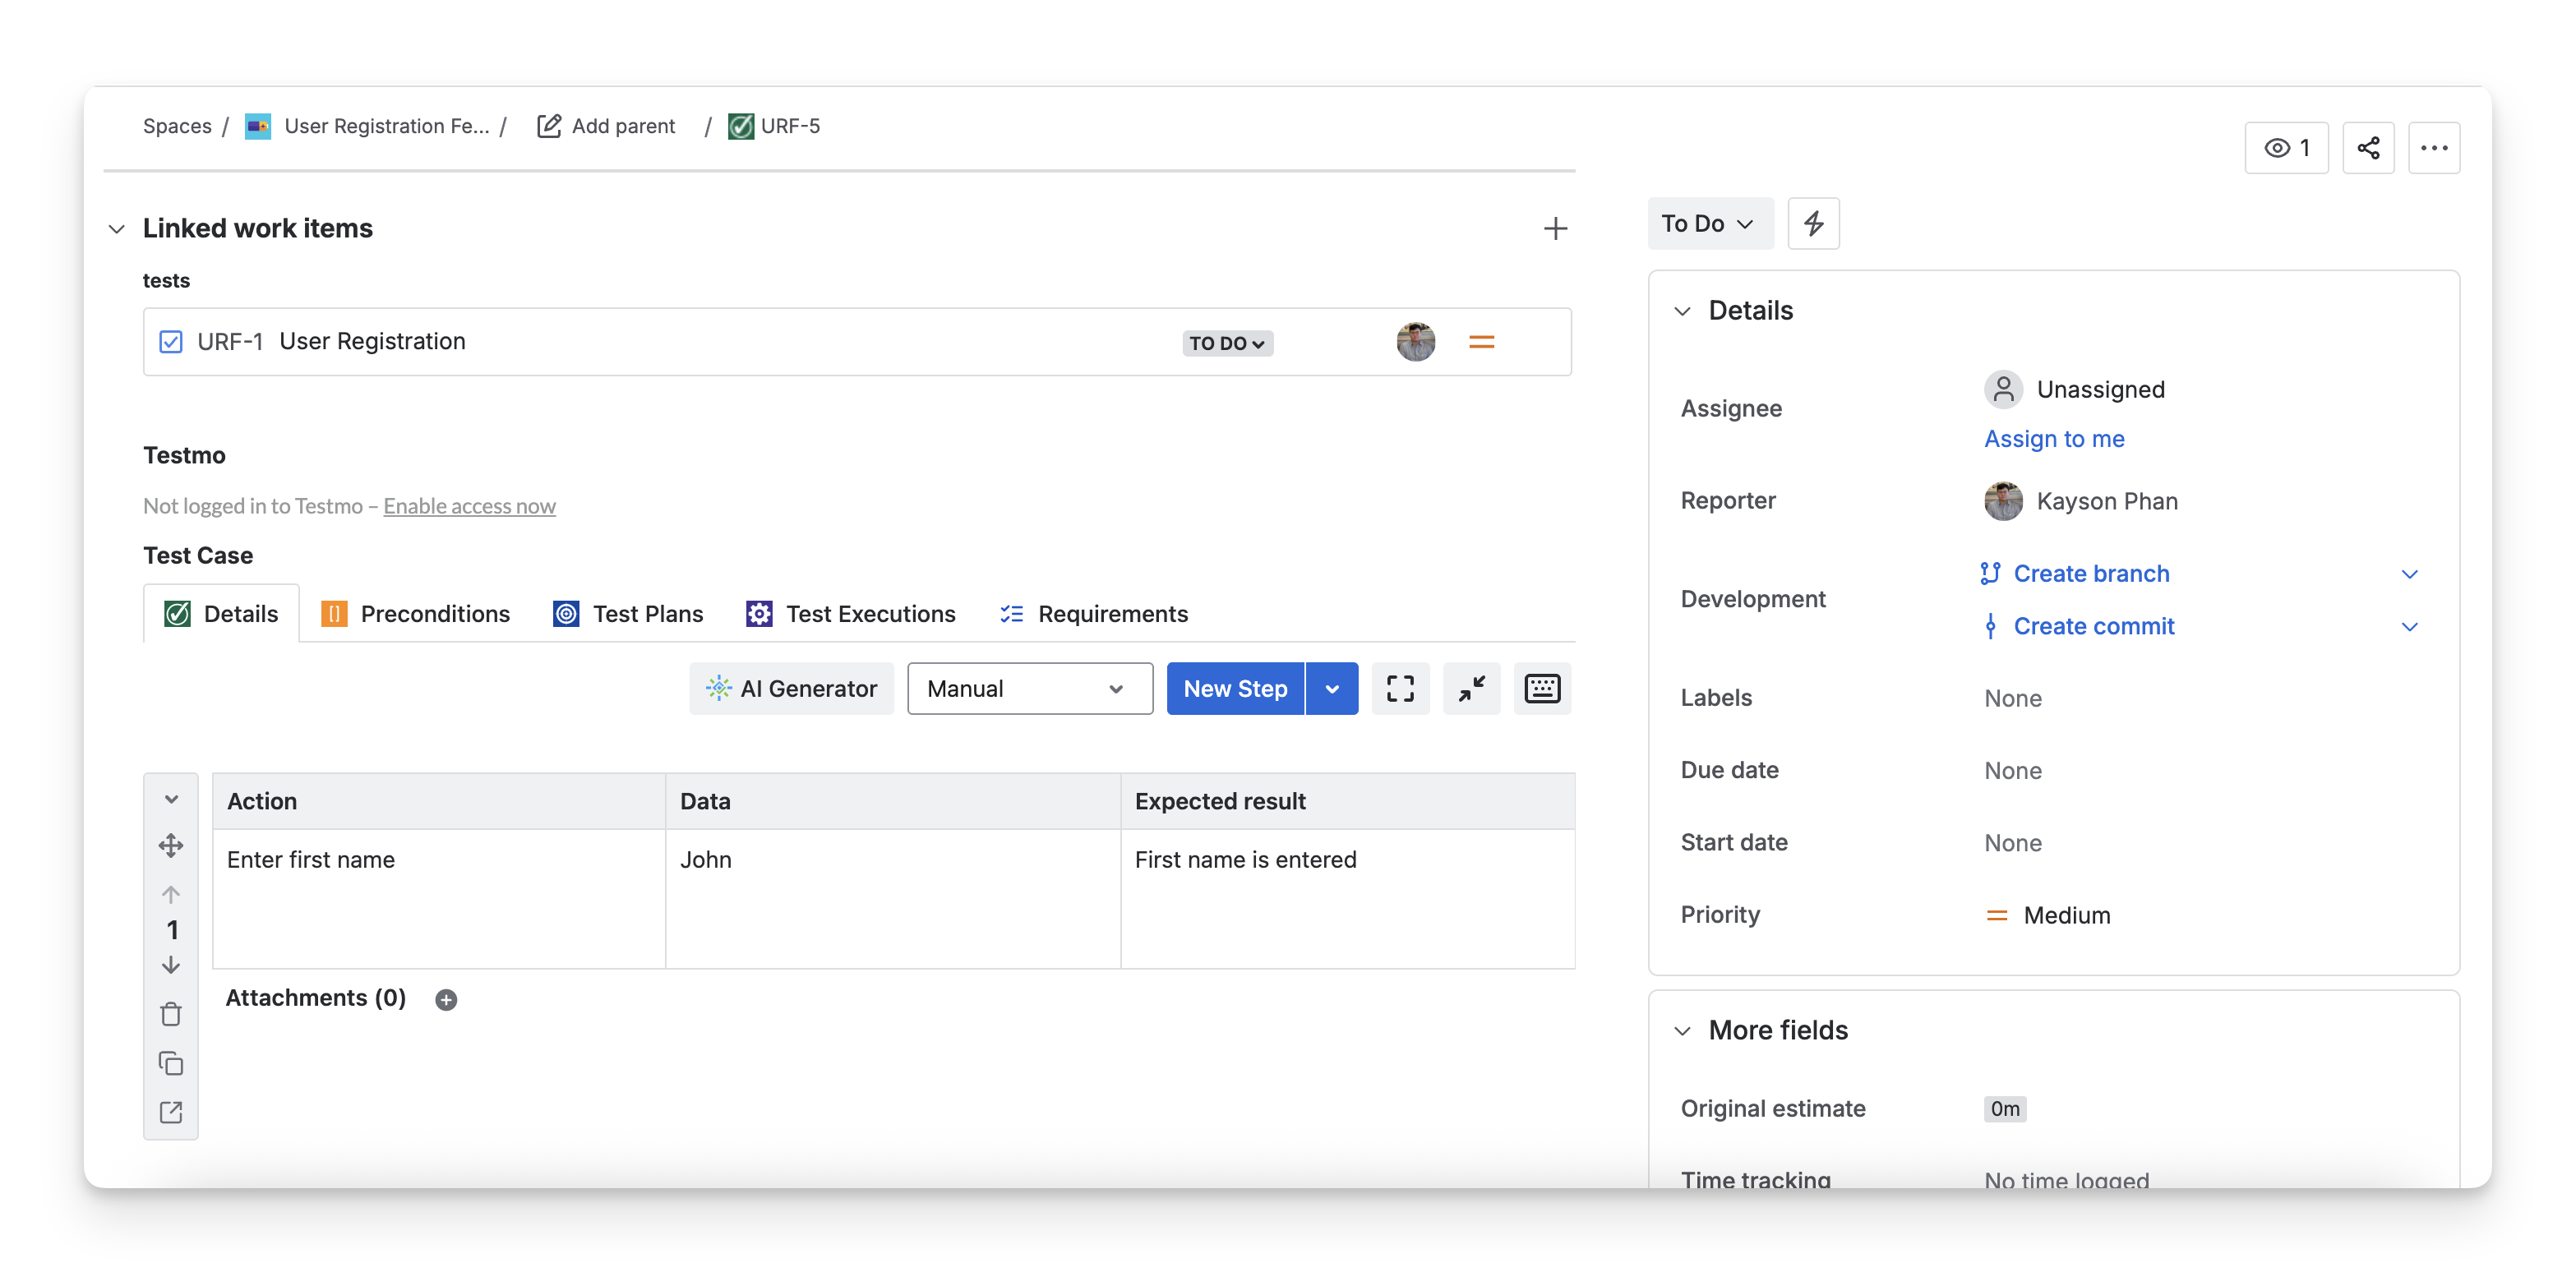The height and width of the screenshot is (1272, 2576).
Task: Open the Manual test type dropdown
Action: coord(1029,688)
